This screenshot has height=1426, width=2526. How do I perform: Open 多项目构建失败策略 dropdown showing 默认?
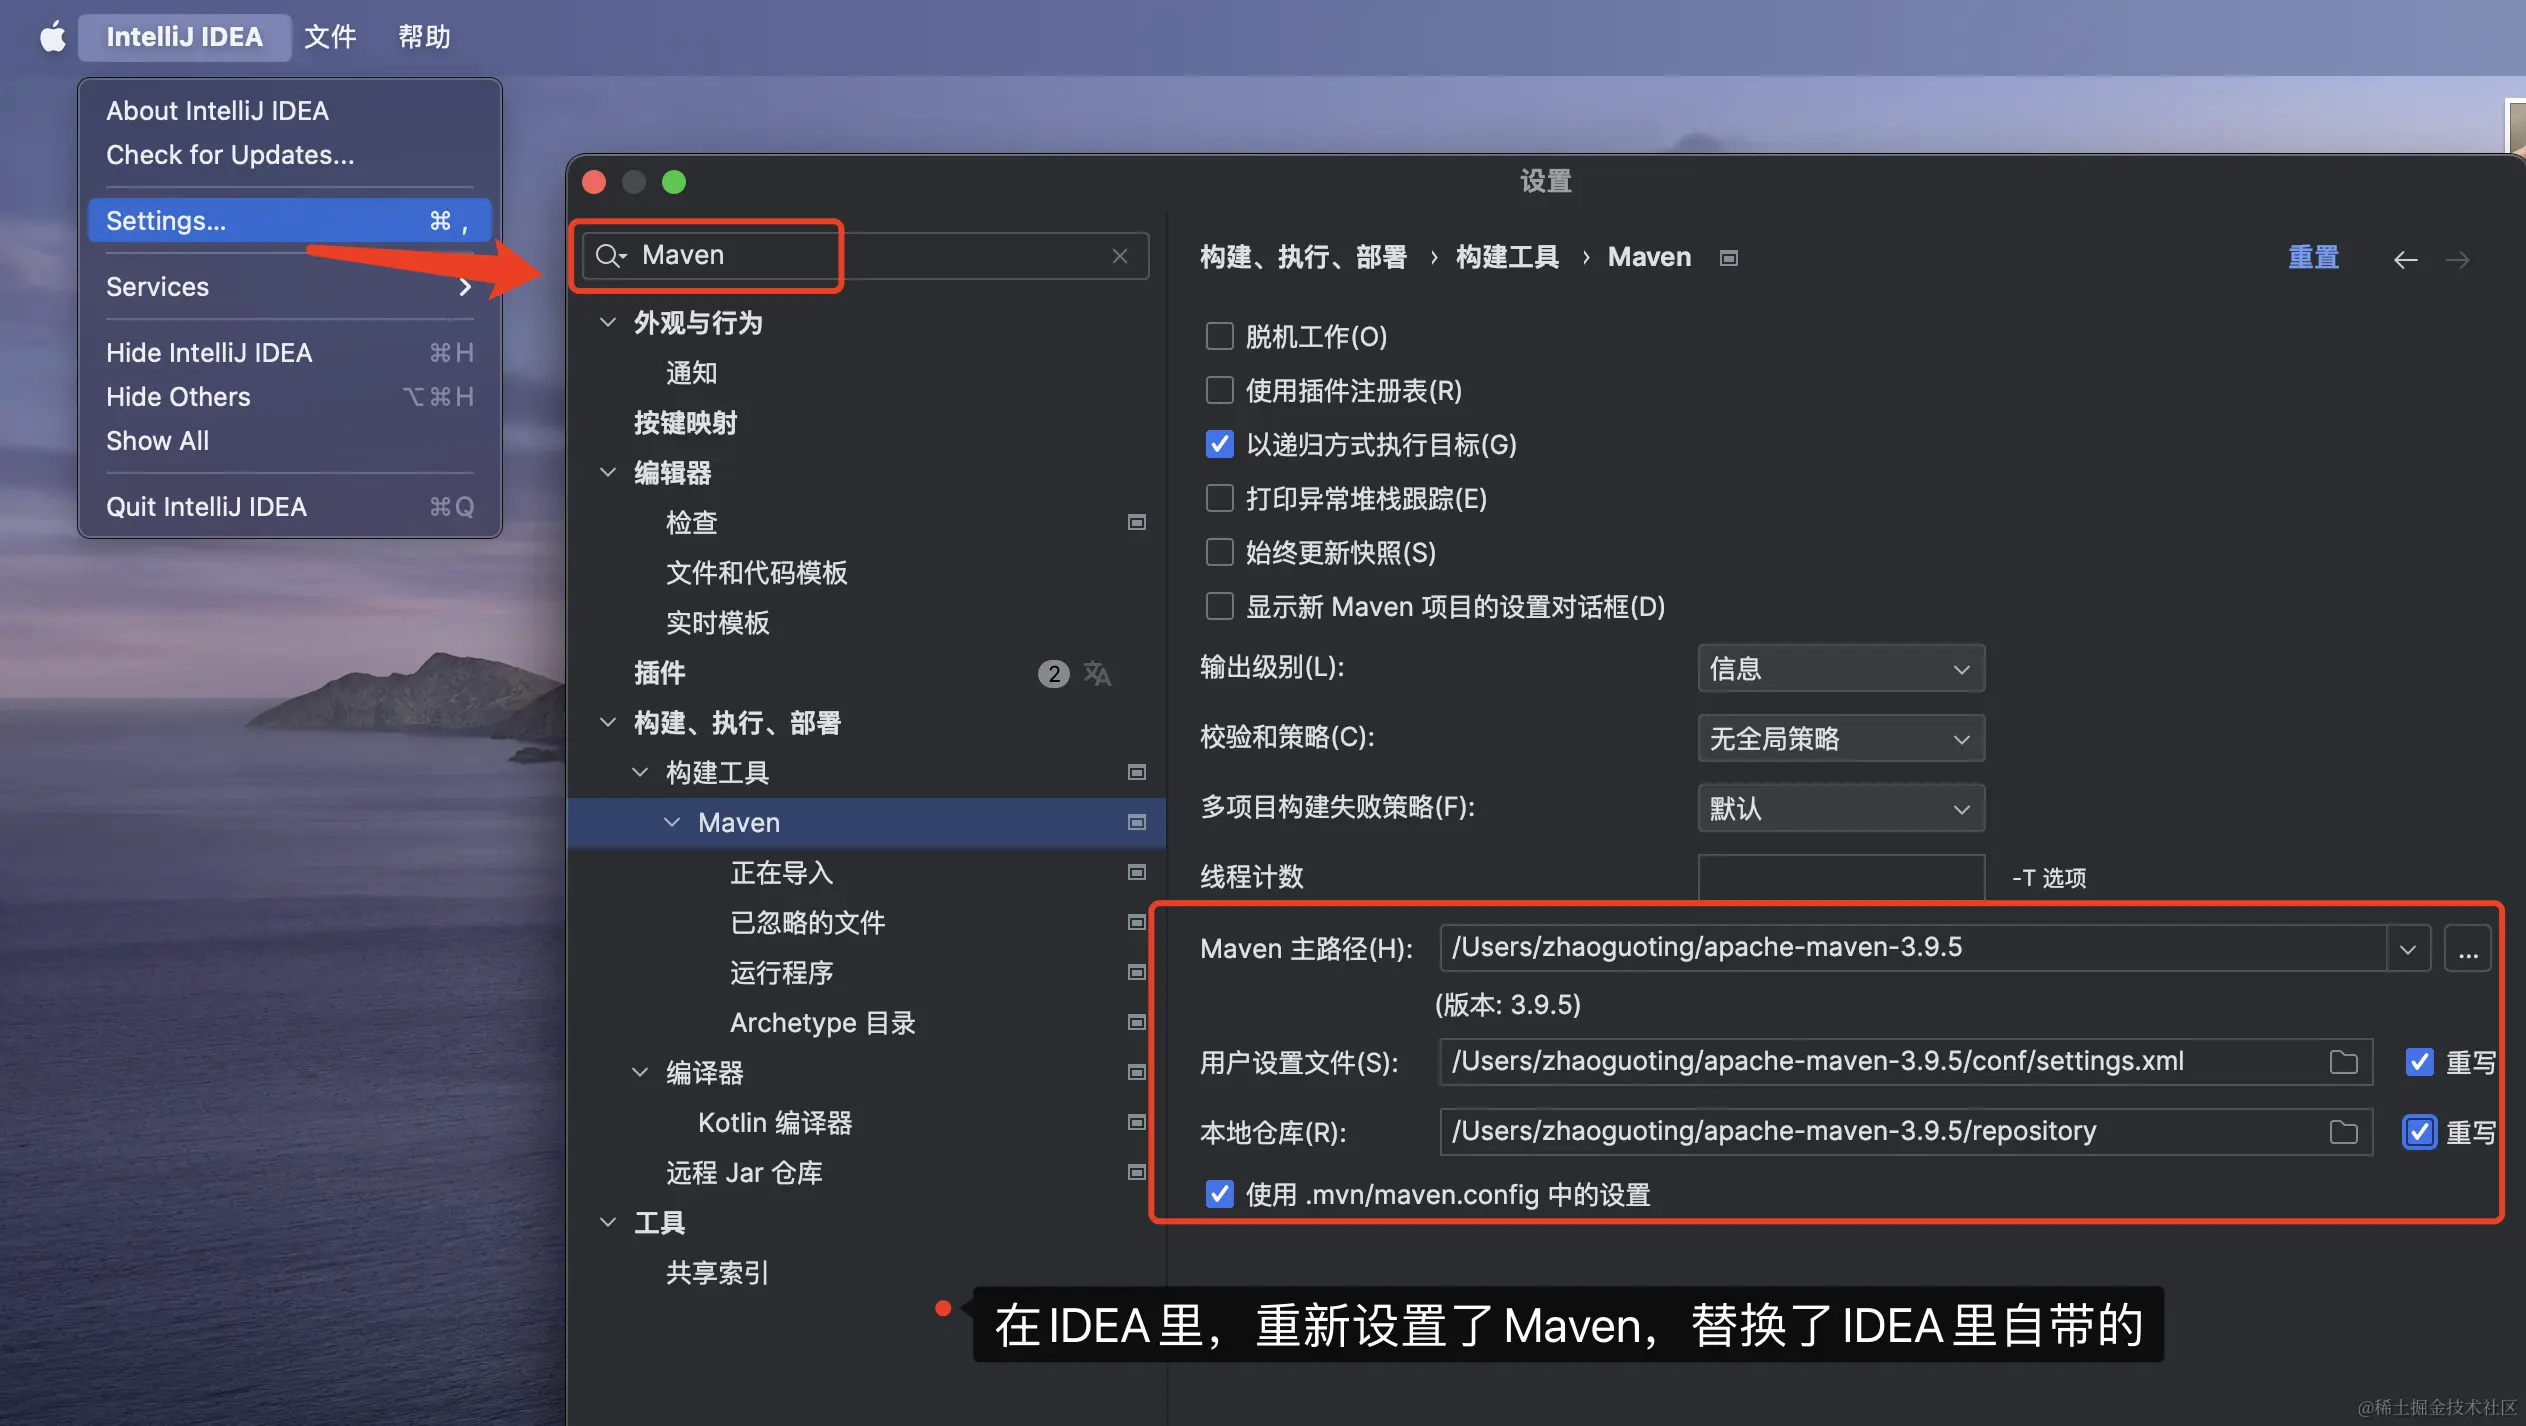pyautogui.click(x=1841, y=809)
